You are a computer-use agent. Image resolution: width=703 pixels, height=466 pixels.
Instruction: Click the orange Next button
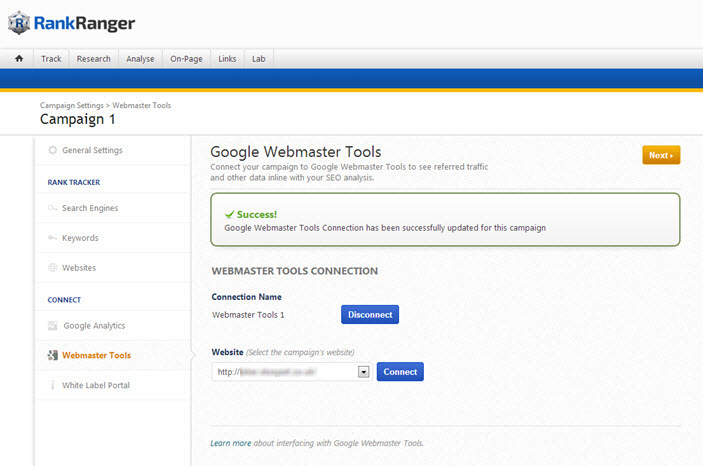click(661, 155)
